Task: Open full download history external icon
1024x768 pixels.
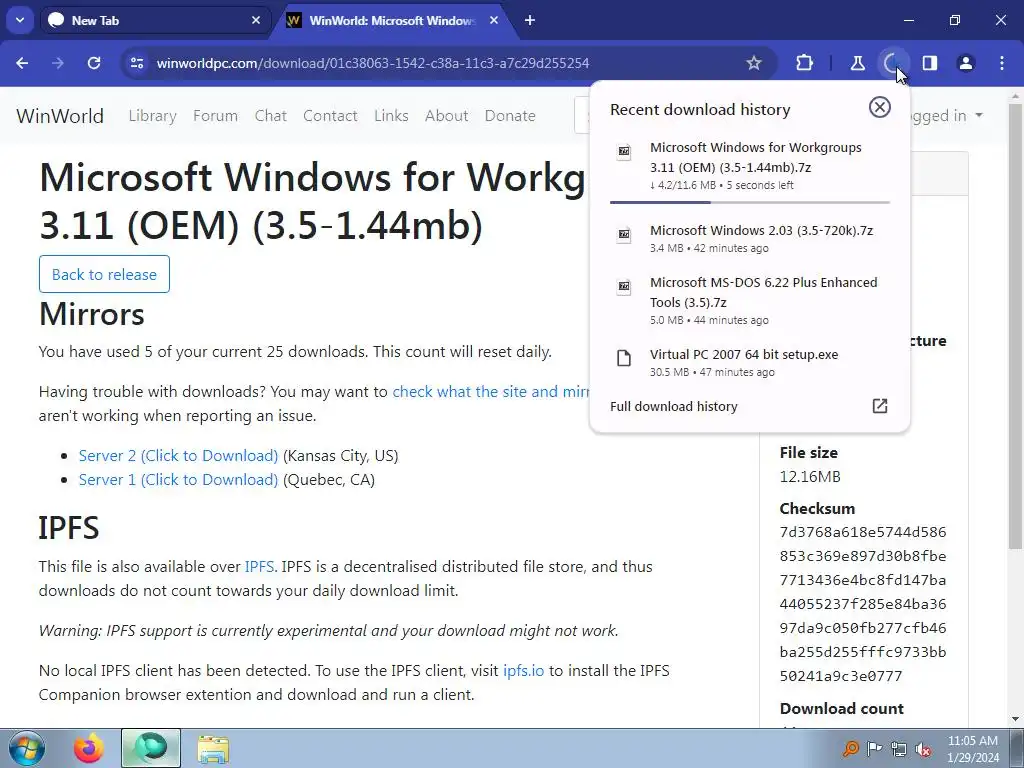Action: tap(880, 406)
